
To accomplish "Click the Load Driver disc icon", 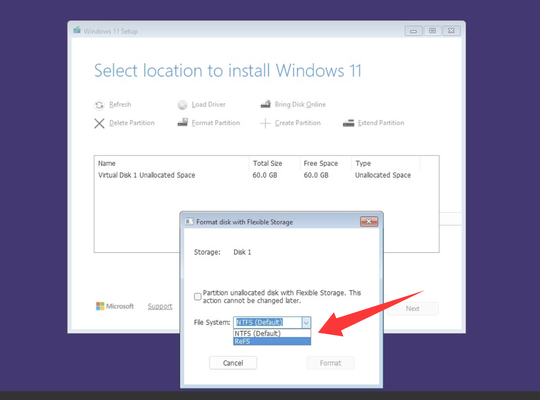I will 182,105.
